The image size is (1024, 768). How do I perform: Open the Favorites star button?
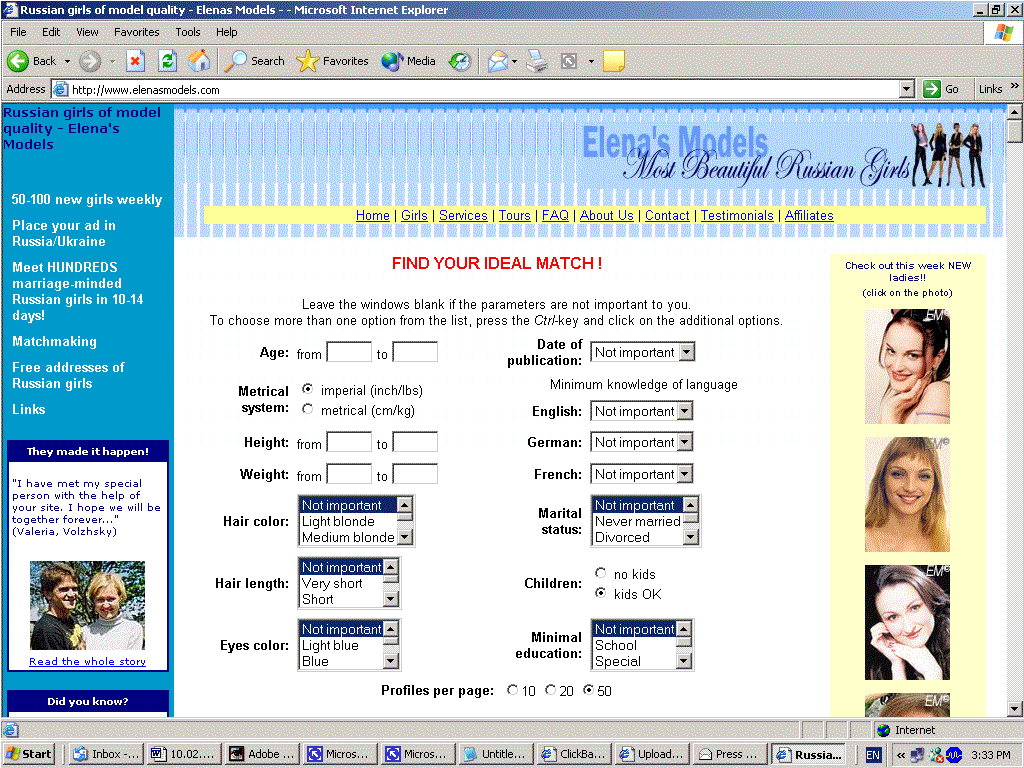tap(332, 61)
